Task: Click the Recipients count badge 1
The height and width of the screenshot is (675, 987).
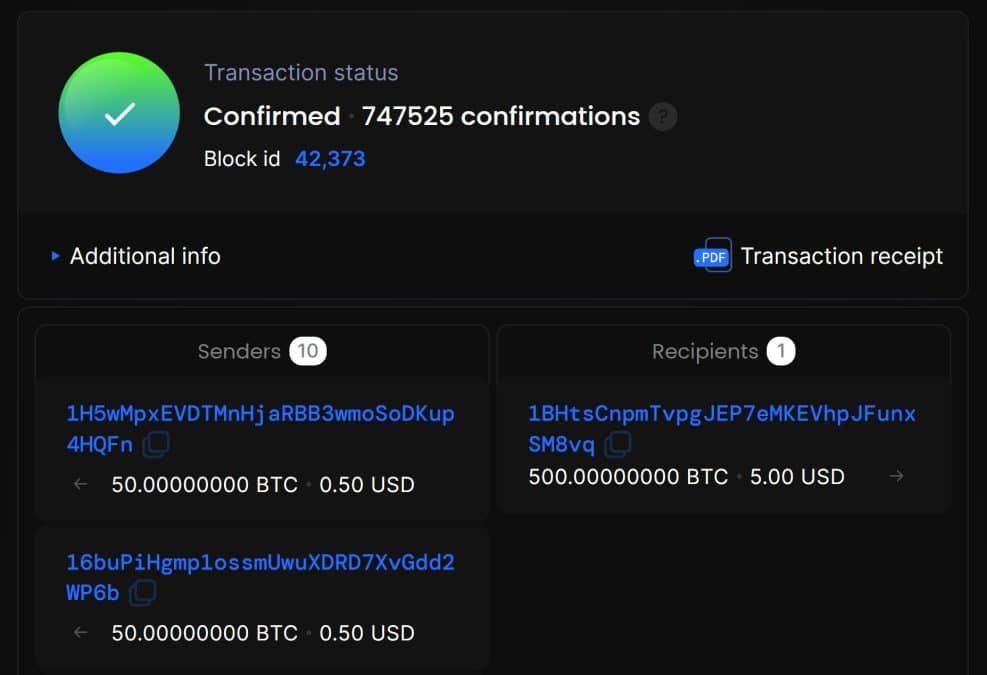Action: click(x=781, y=351)
